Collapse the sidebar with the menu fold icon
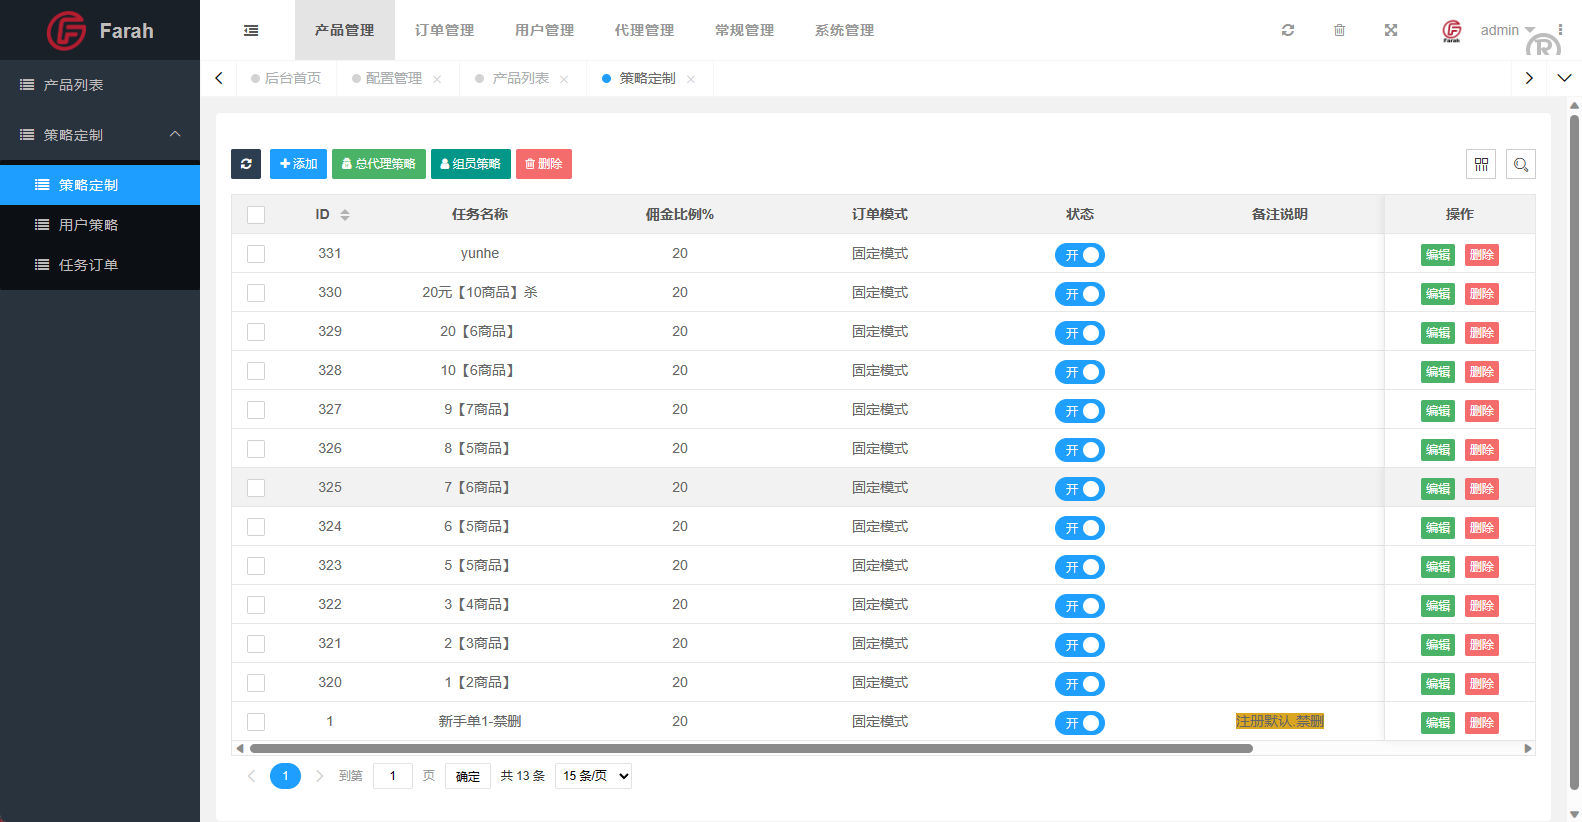This screenshot has width=1582, height=822. (x=251, y=31)
